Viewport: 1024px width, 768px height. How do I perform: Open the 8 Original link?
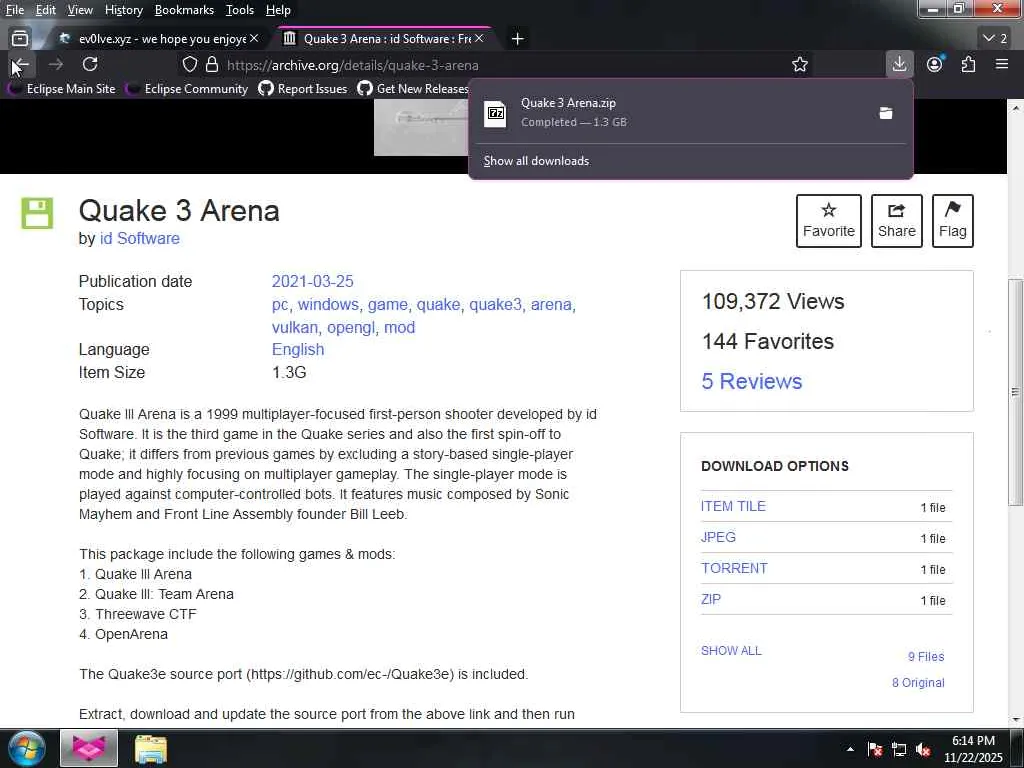(918, 682)
